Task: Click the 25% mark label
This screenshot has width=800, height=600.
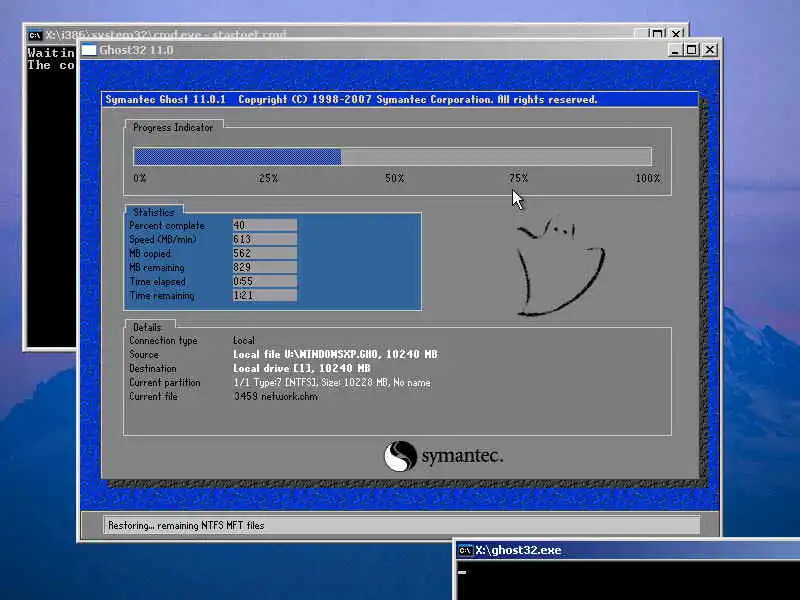Action: pos(268,178)
